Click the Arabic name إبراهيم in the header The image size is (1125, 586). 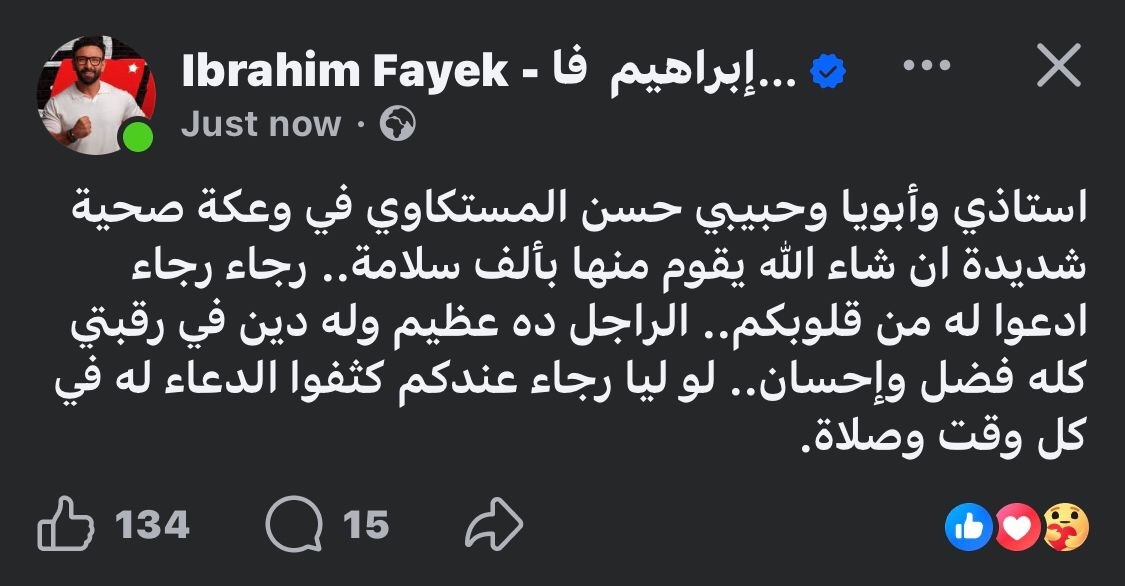[x=700, y=71]
